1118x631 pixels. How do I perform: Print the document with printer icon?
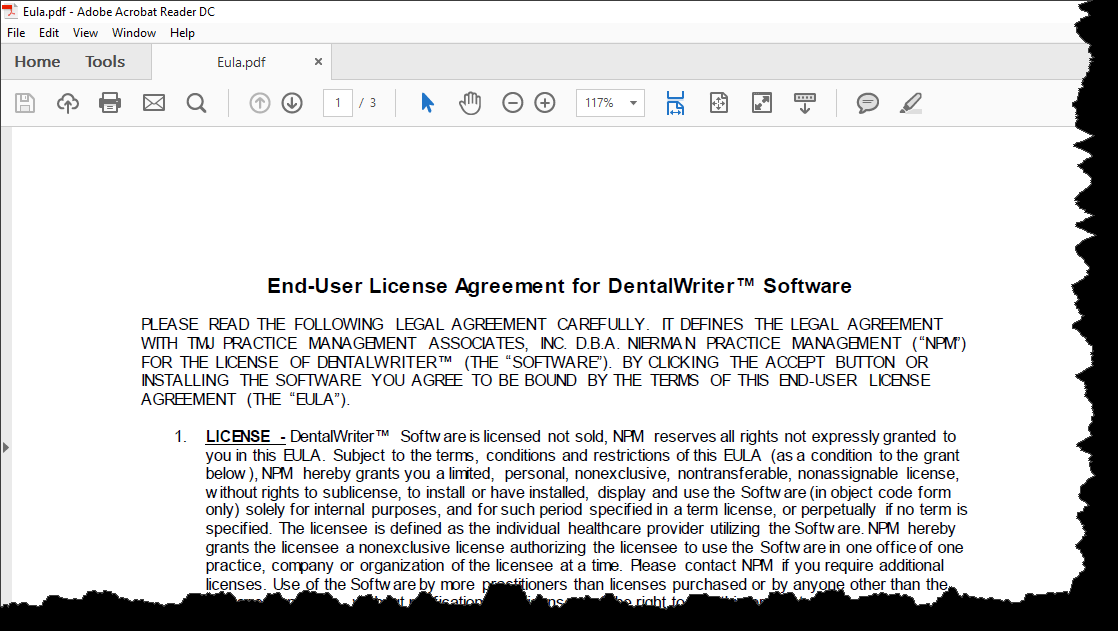pyautogui.click(x=110, y=103)
